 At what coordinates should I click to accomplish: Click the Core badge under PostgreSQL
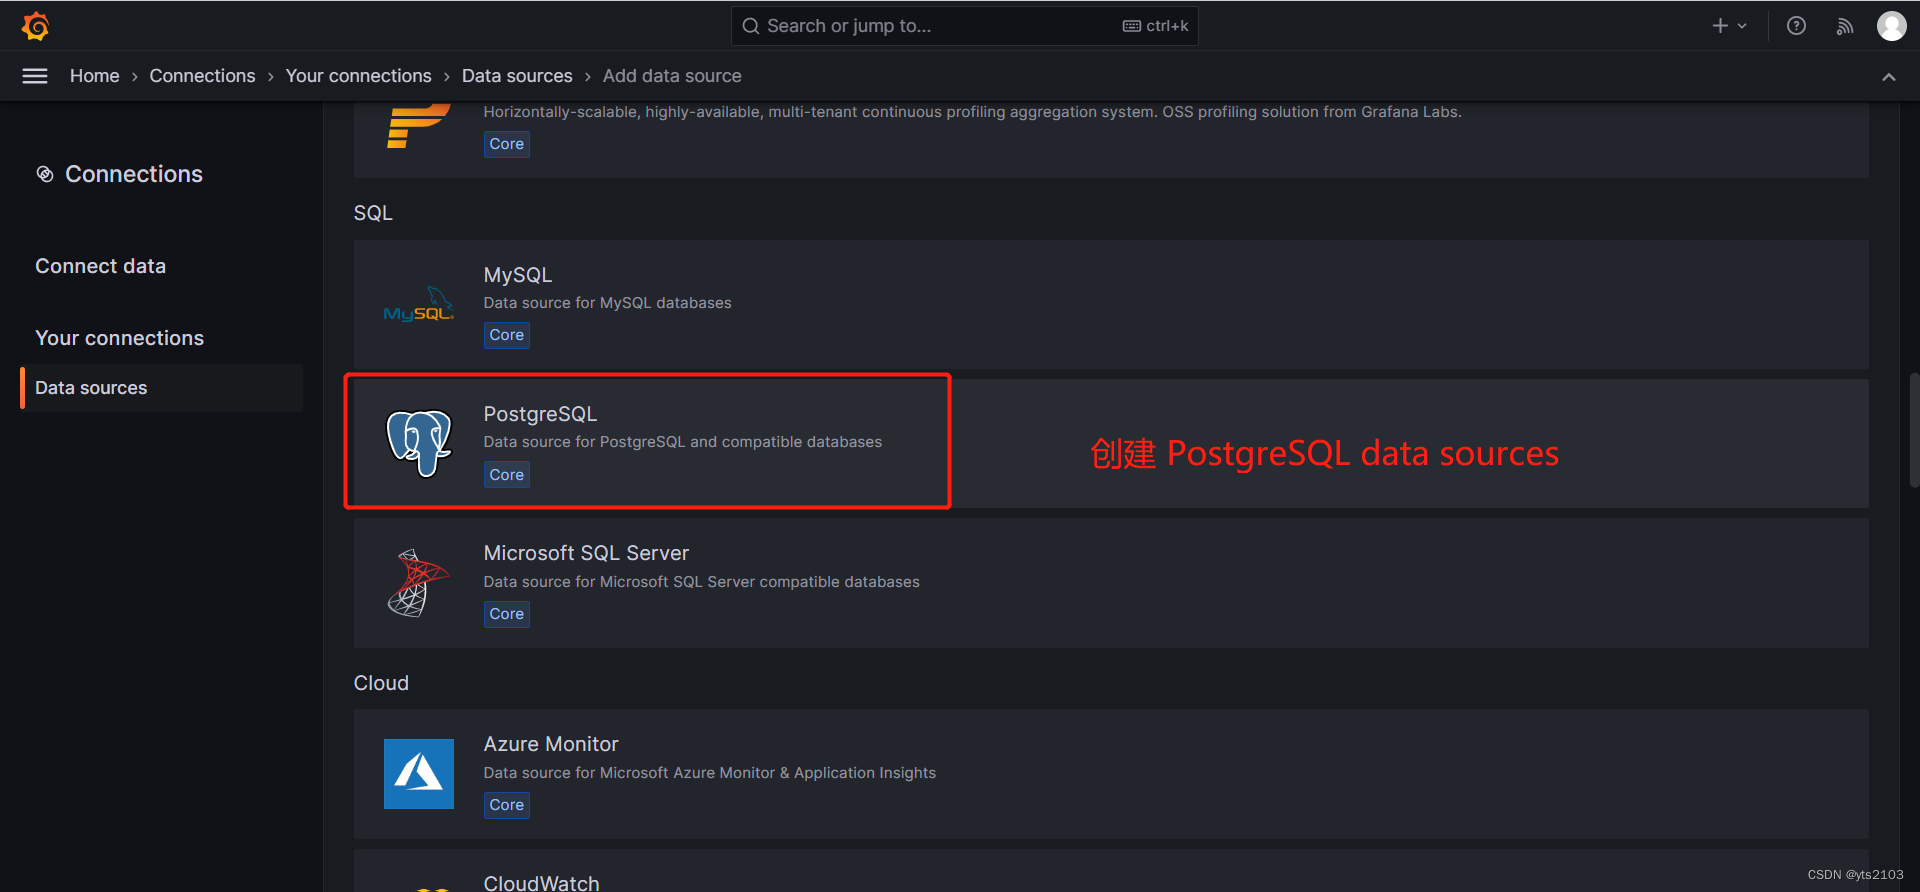(506, 475)
